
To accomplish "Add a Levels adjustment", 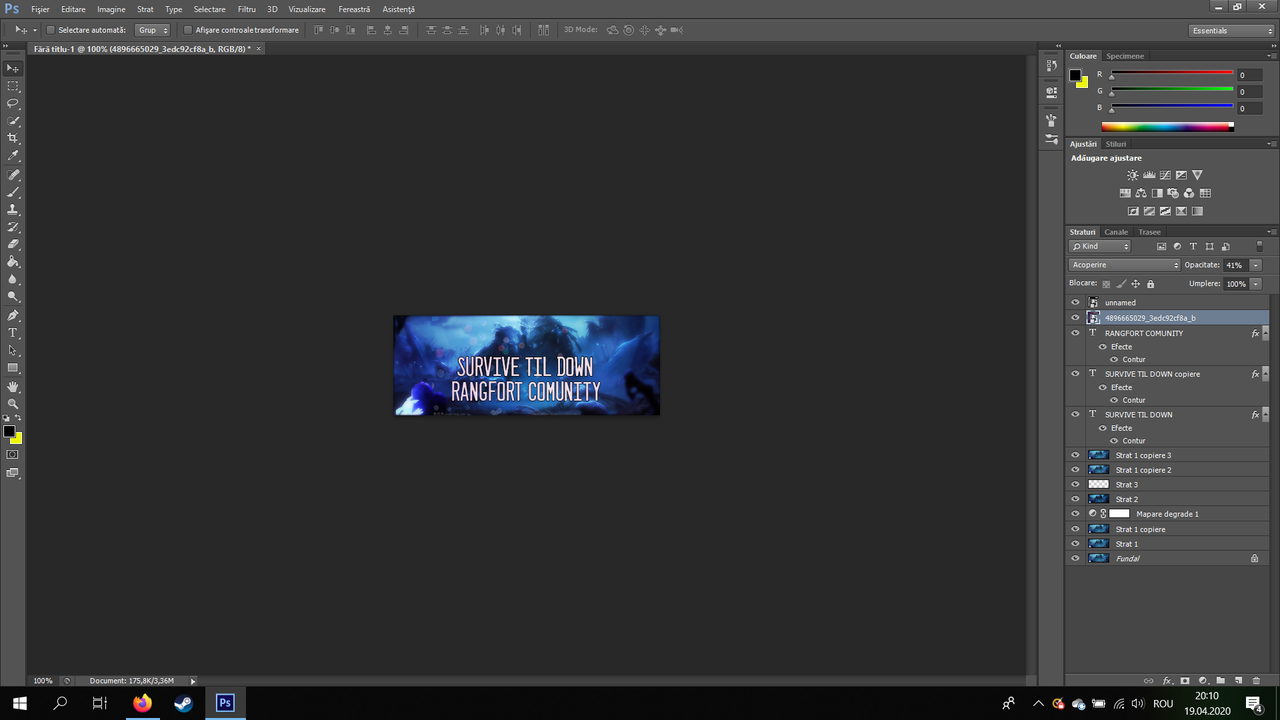I will click(x=1149, y=175).
